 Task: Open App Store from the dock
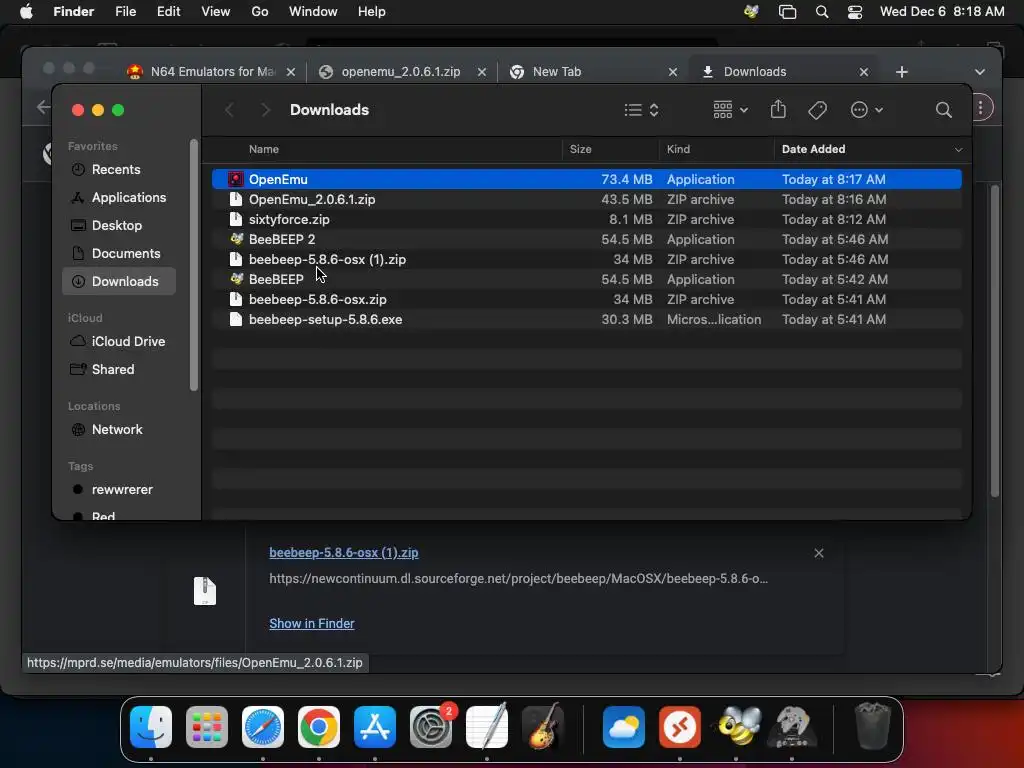click(x=375, y=727)
